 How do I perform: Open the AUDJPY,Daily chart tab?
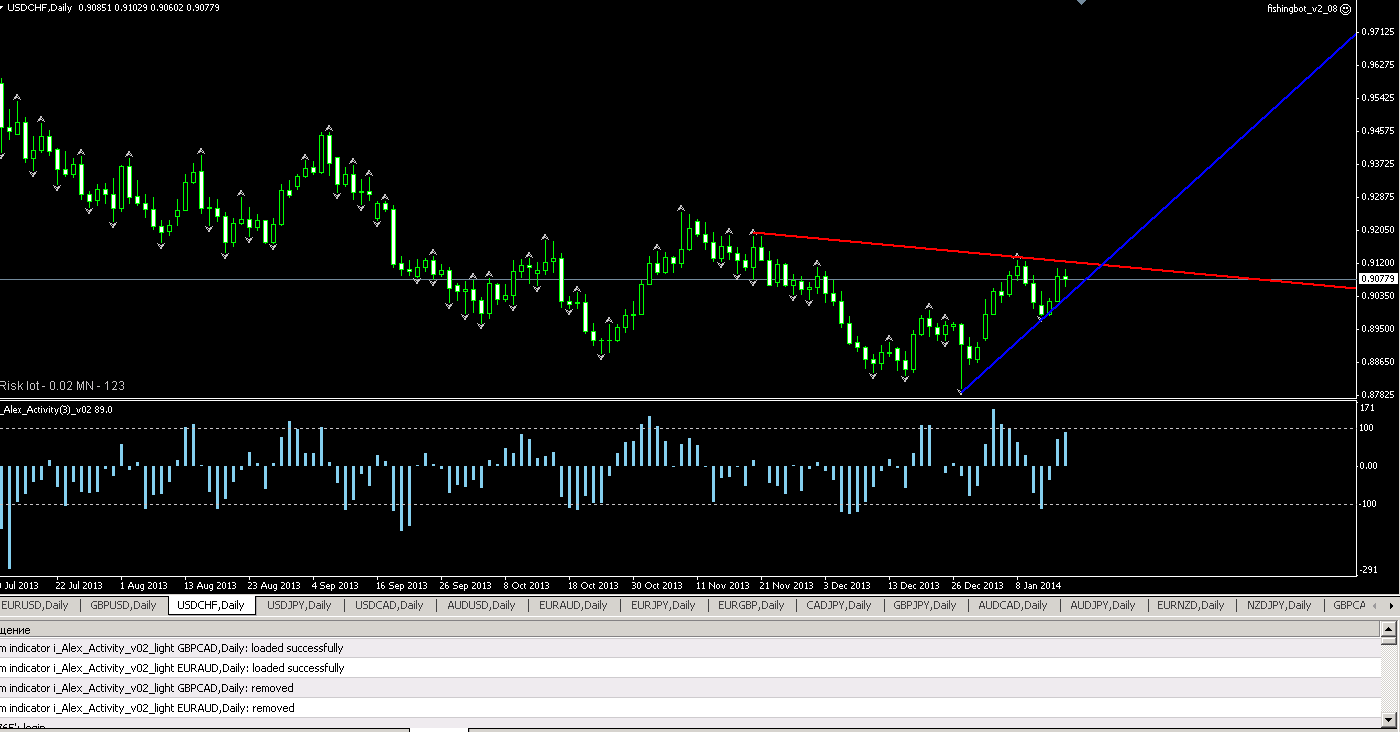point(1103,605)
